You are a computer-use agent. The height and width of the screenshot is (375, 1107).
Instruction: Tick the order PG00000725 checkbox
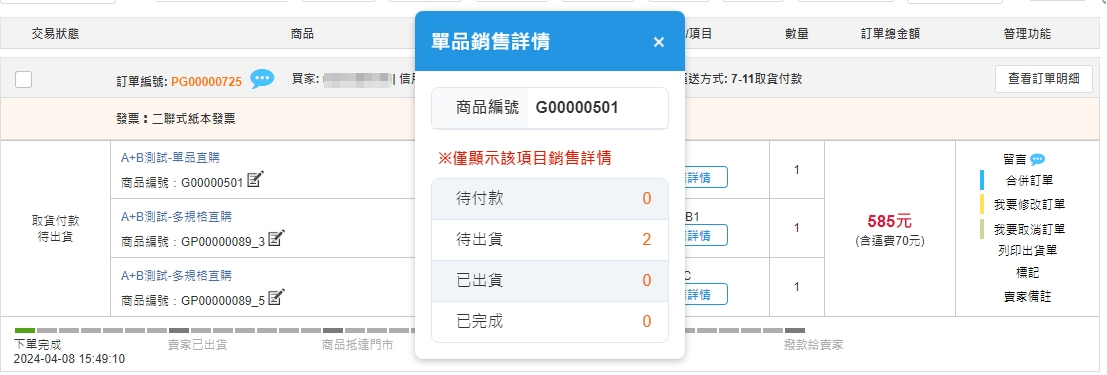coord(23,79)
